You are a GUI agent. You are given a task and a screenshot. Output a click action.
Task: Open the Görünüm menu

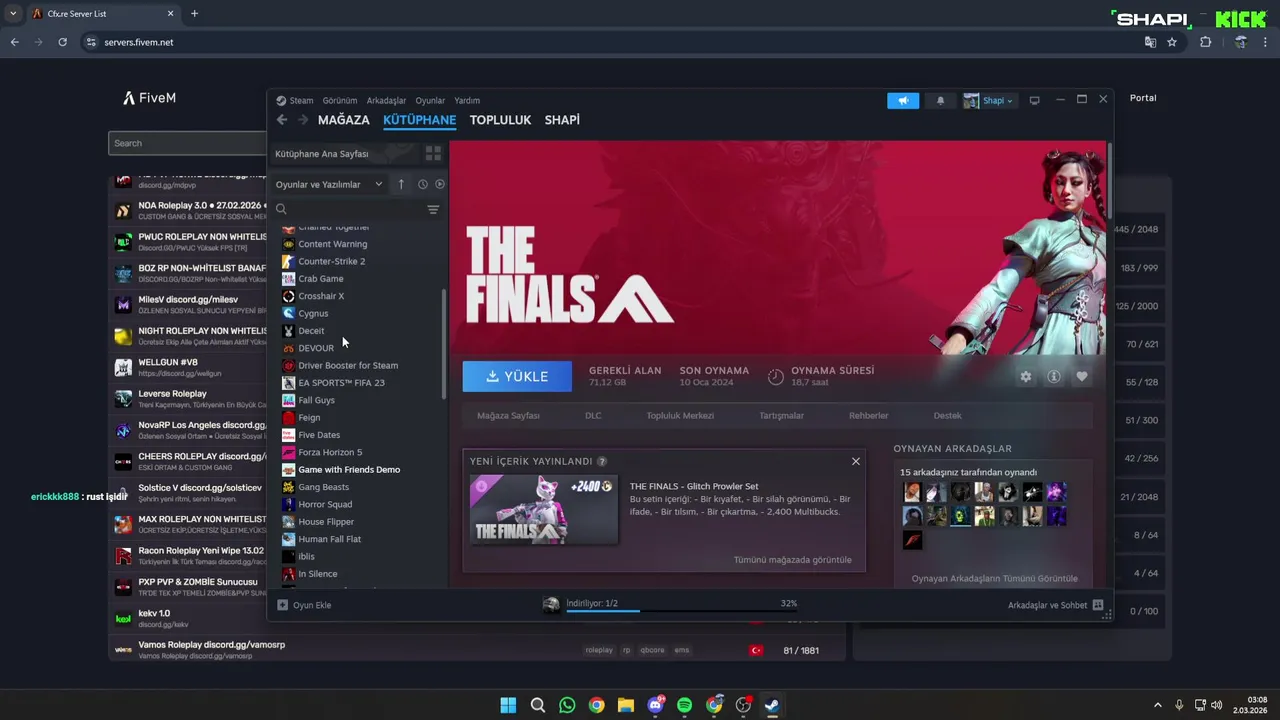point(340,100)
